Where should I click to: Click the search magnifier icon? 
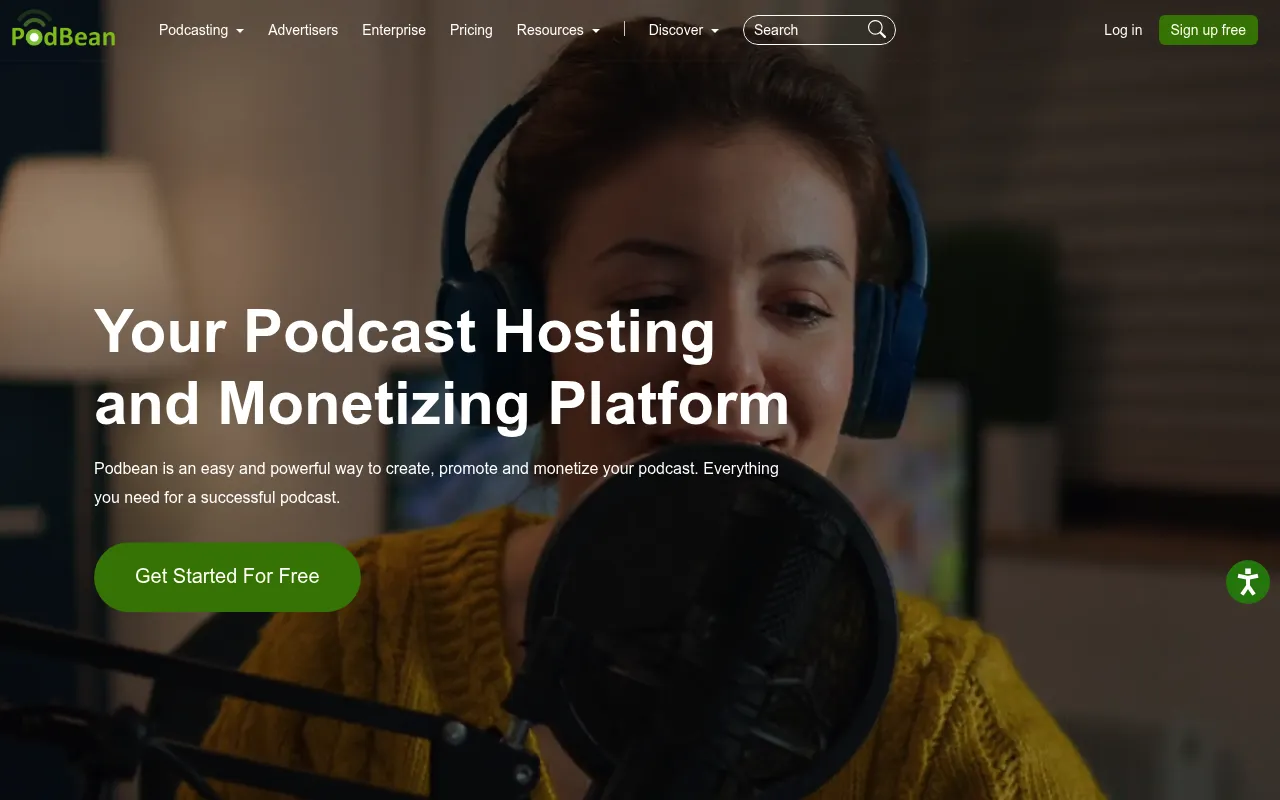(x=877, y=30)
